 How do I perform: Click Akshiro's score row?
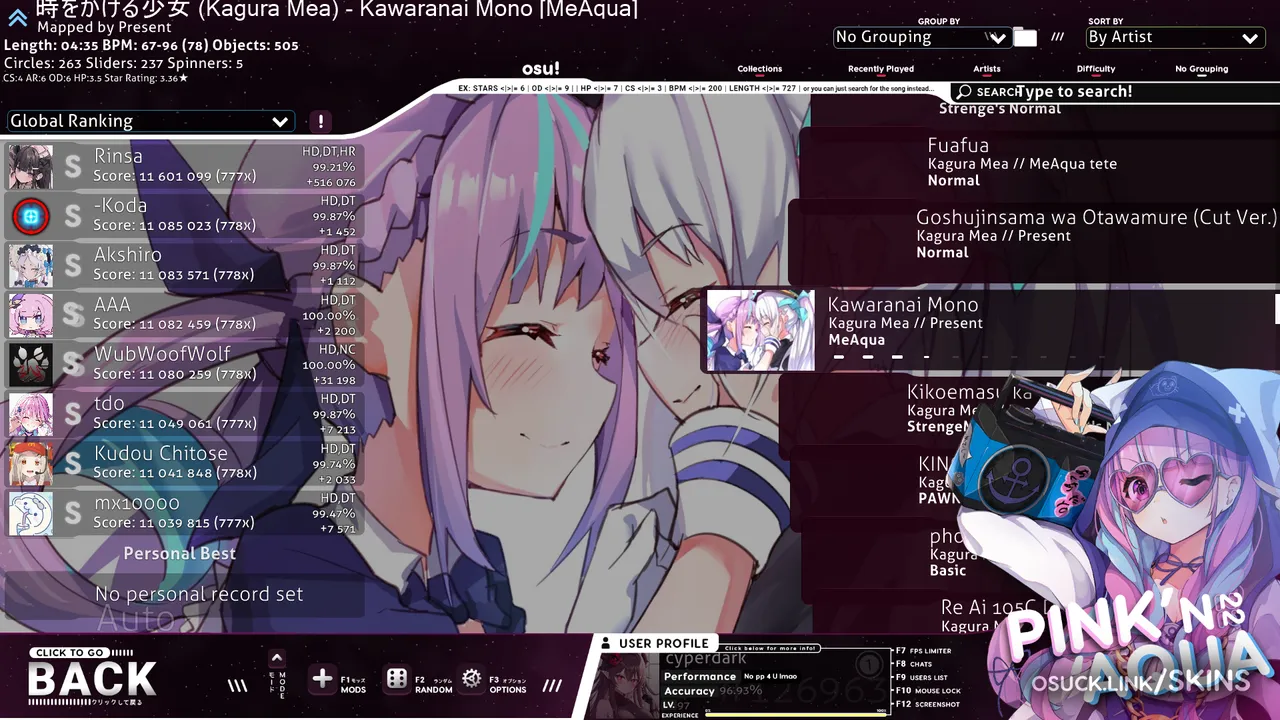pyautogui.click(x=185, y=265)
